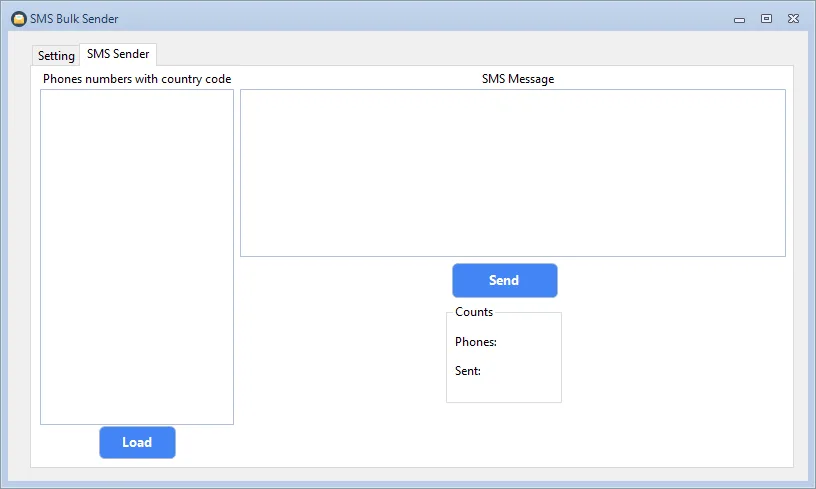Screen dimensions: 816x489
Task: Maximize the SMS Bulk Sender window
Action: point(766,19)
